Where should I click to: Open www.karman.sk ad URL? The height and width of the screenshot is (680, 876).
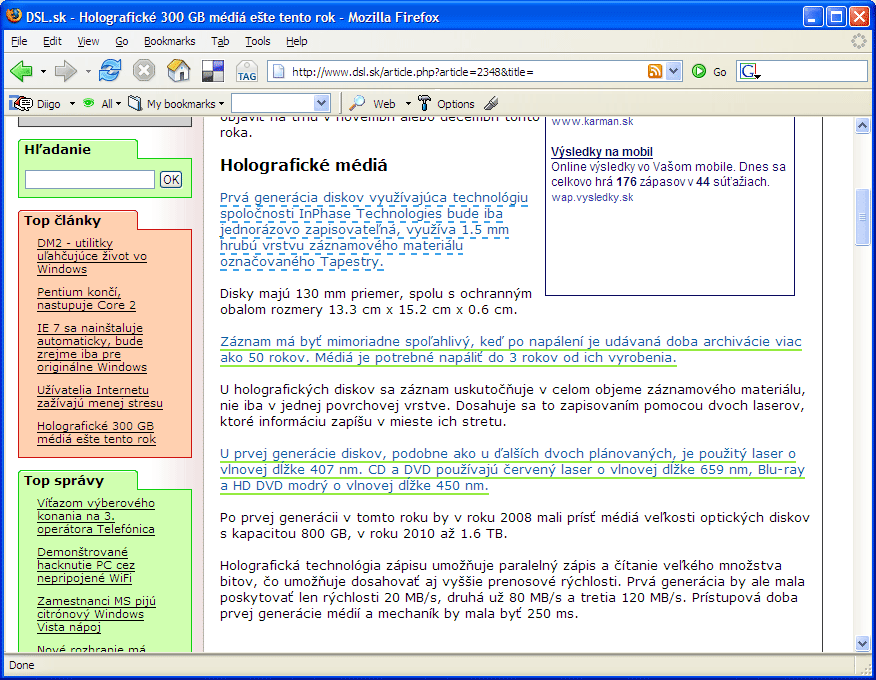click(592, 121)
